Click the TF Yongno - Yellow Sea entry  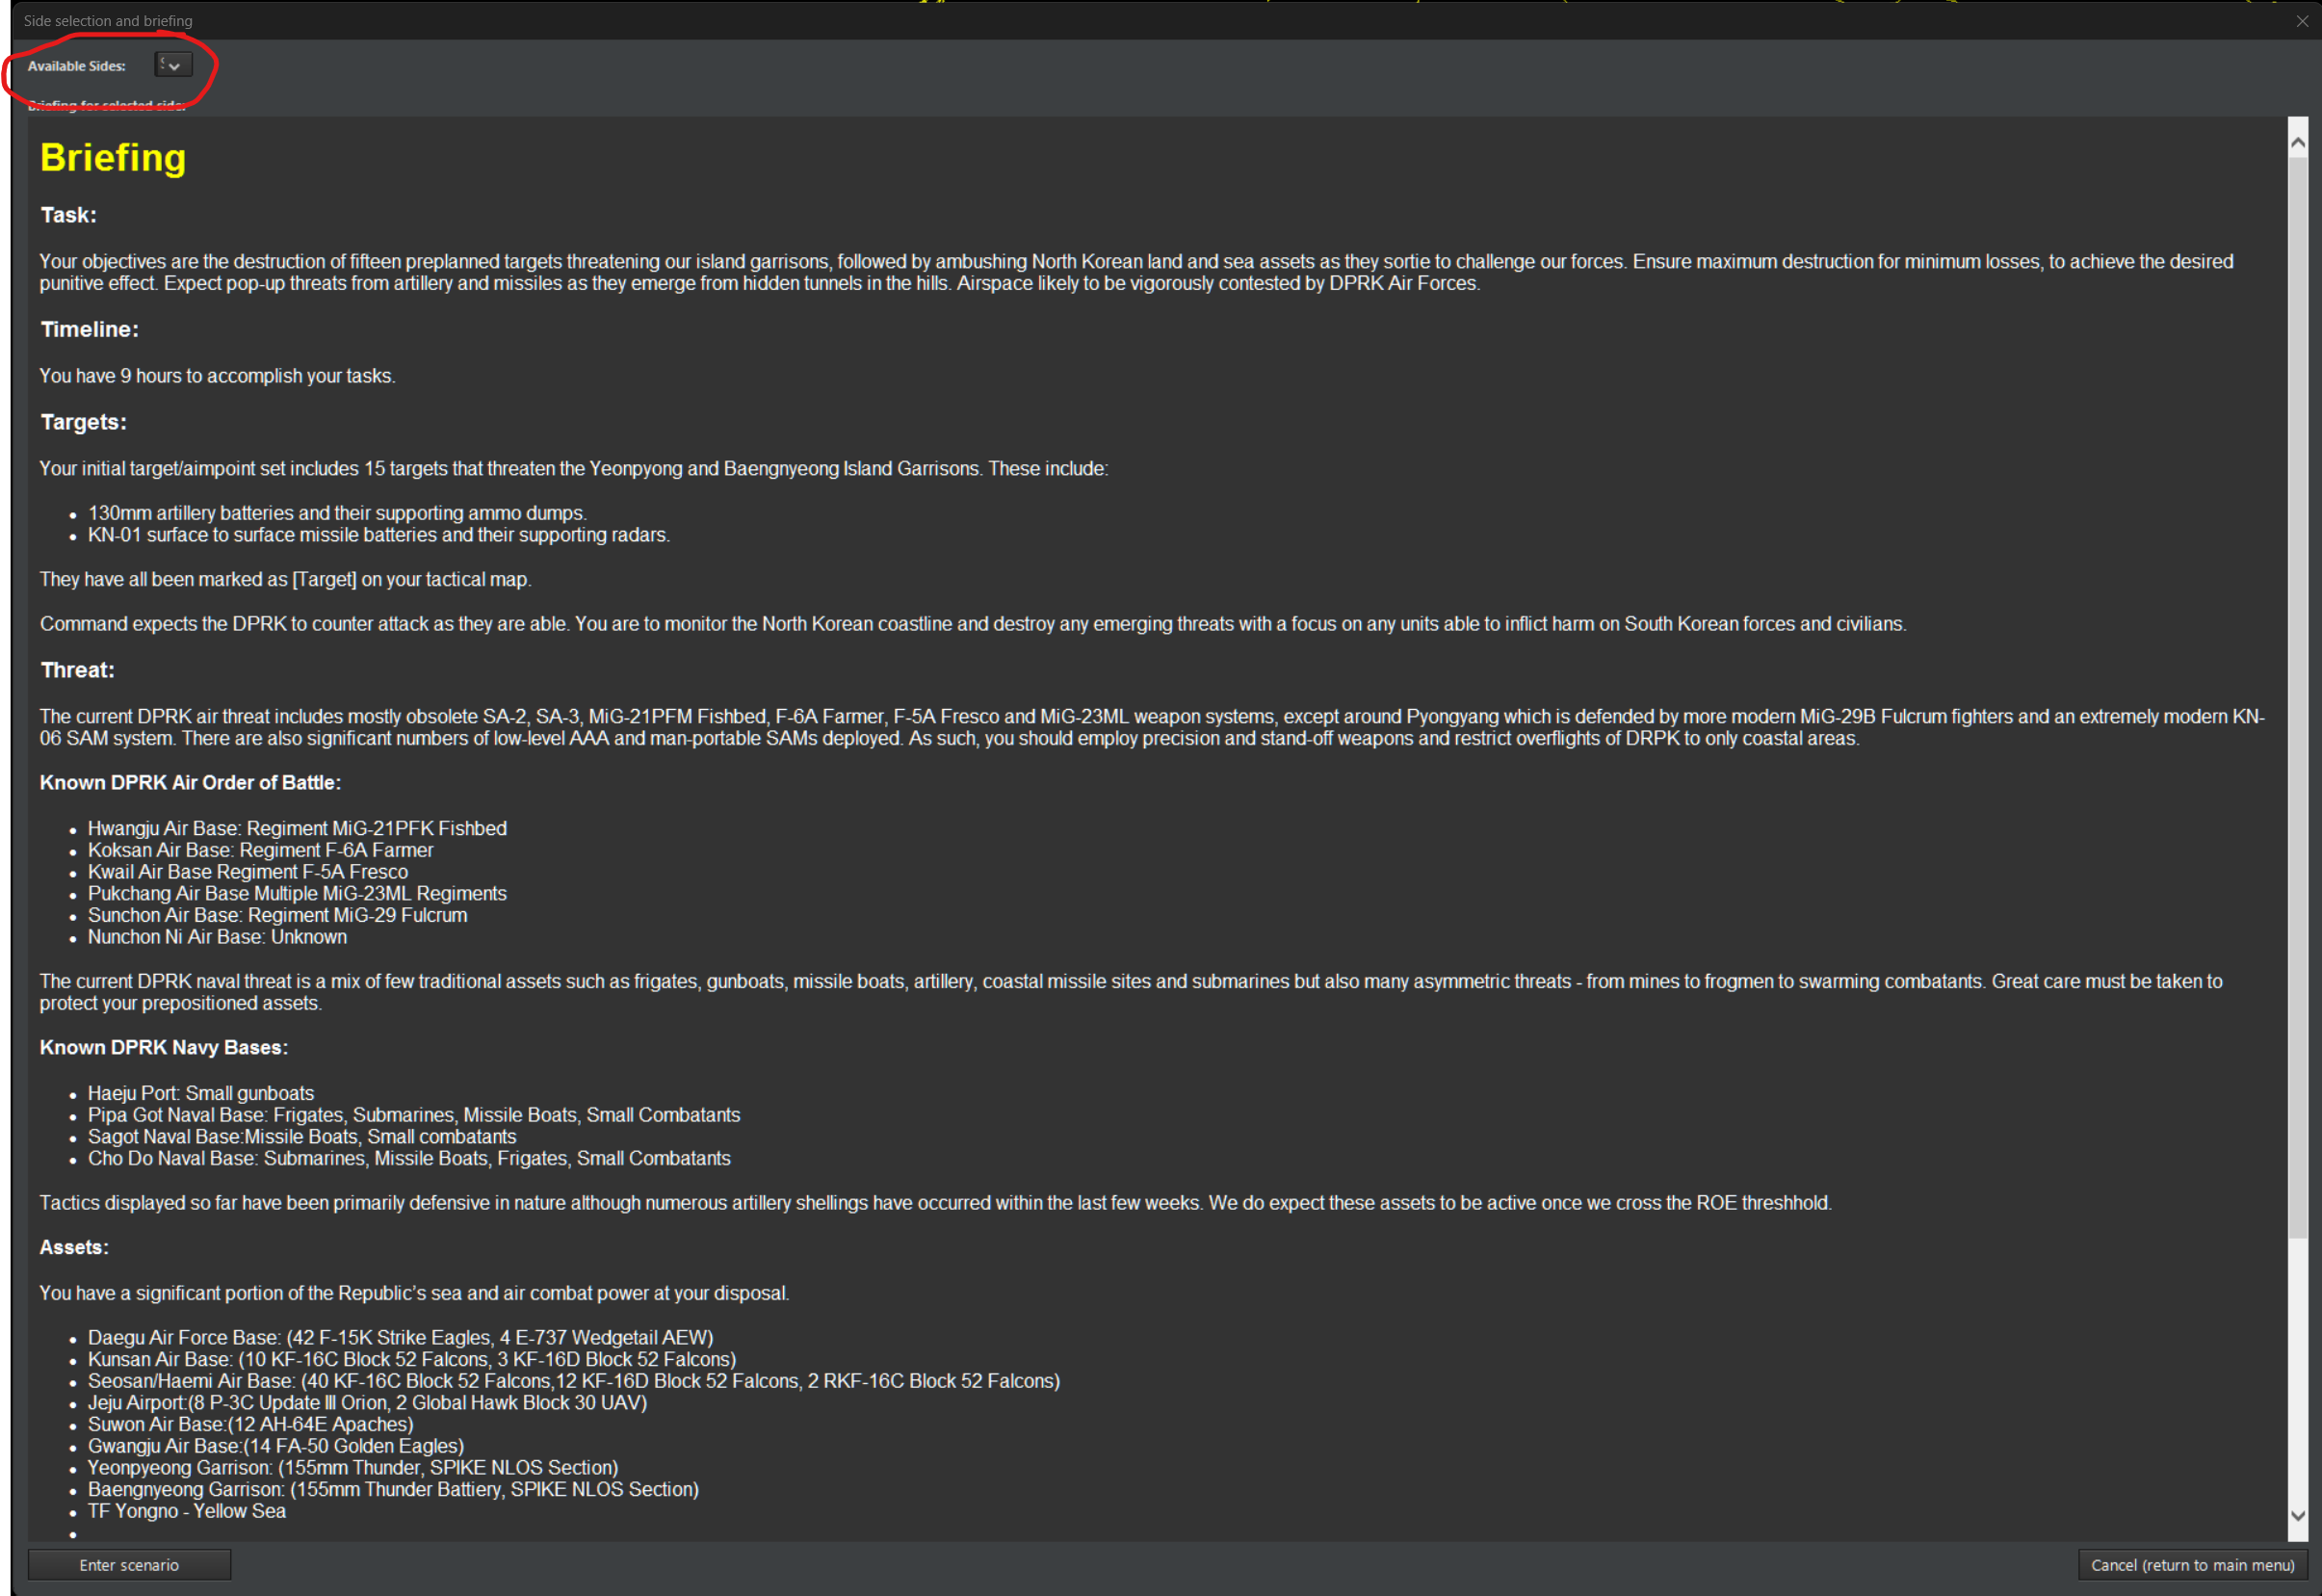187,1511
